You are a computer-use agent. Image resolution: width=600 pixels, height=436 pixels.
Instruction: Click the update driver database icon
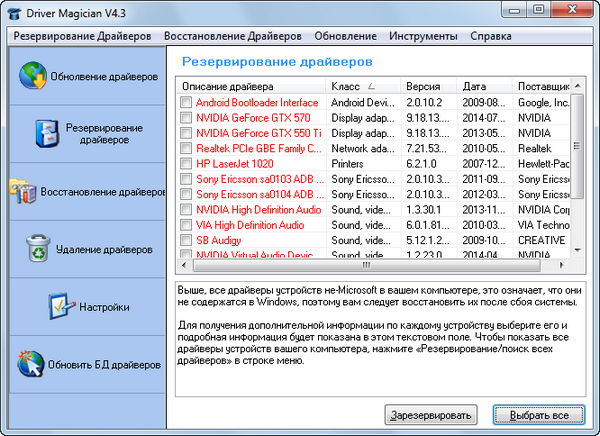(34, 363)
